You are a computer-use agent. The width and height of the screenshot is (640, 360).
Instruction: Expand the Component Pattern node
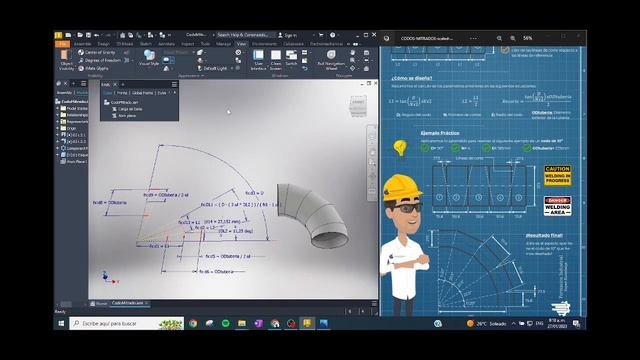[58, 148]
